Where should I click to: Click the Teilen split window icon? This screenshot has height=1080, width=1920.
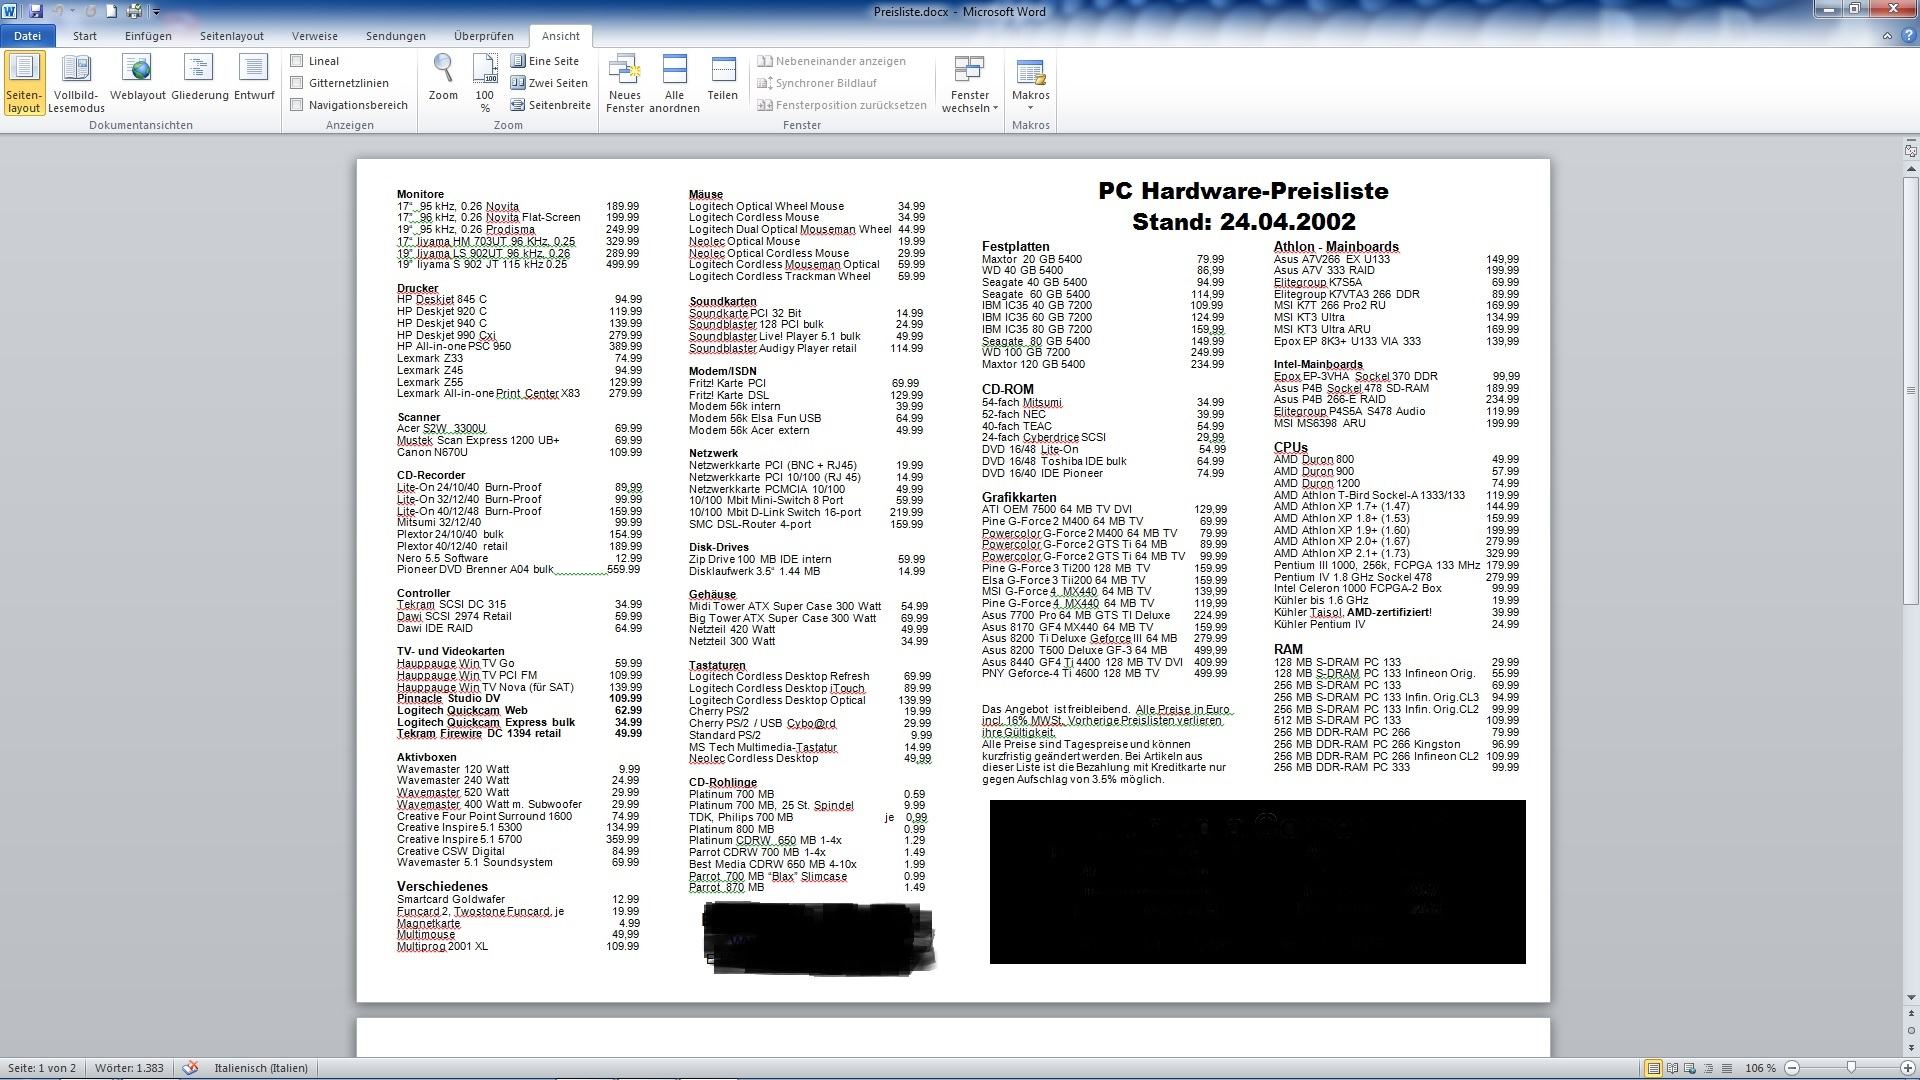(x=722, y=70)
